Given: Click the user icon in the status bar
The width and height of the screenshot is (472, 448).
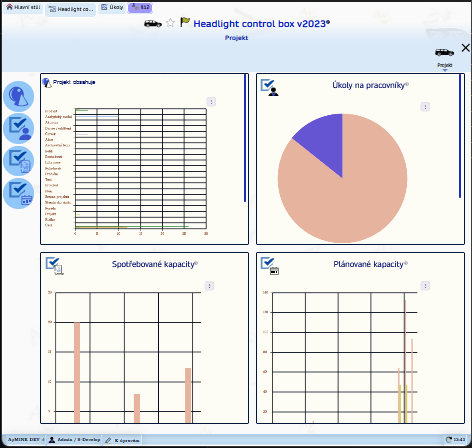Looking at the screenshot, I should [x=52, y=440].
